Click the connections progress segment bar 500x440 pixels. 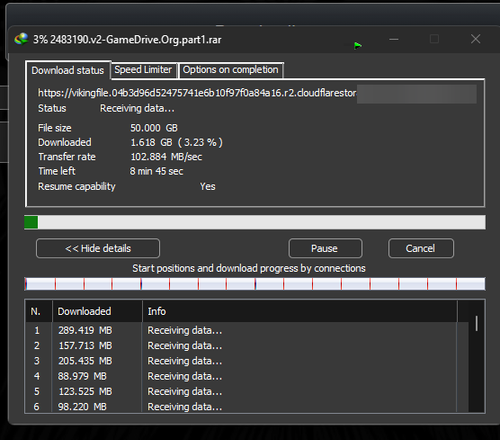(x=255, y=284)
